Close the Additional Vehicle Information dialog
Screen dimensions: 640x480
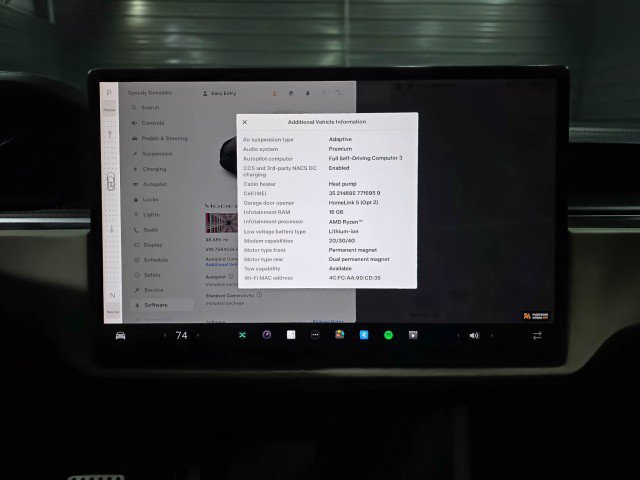(x=244, y=122)
